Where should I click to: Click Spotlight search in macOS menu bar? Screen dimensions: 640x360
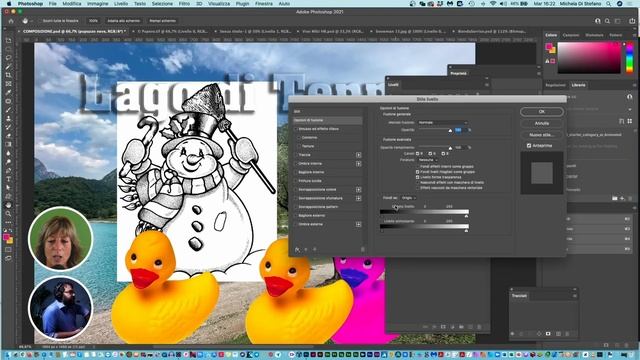click(x=609, y=4)
